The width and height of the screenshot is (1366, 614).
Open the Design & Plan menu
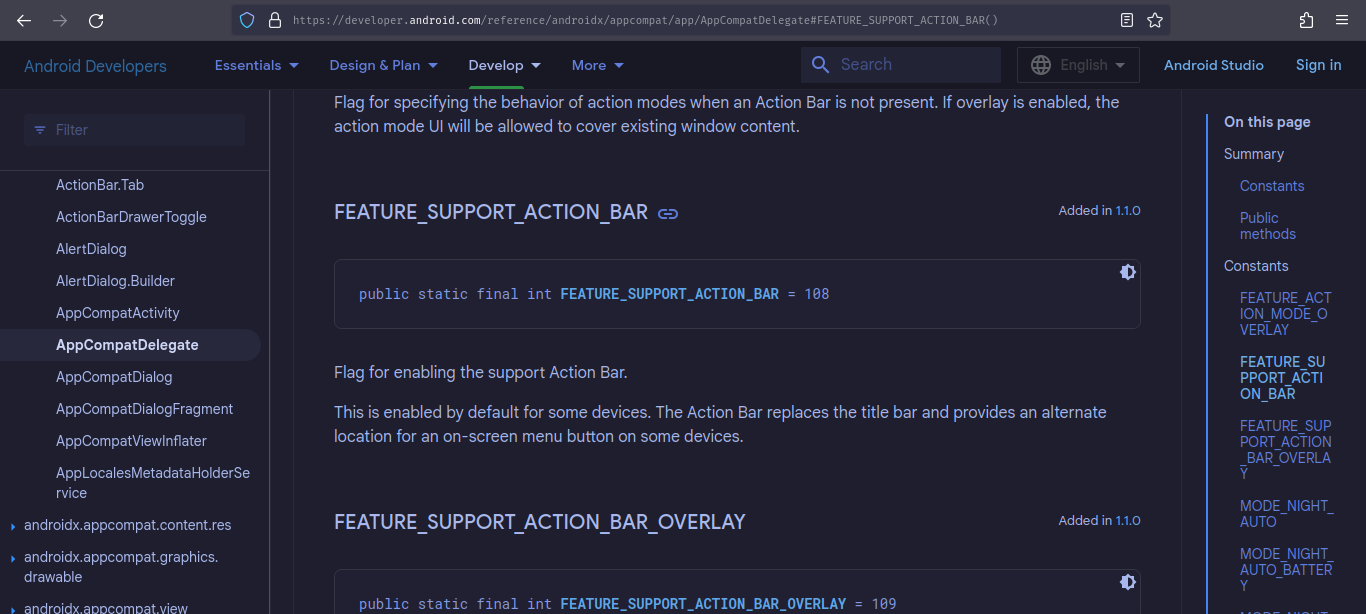[383, 65]
